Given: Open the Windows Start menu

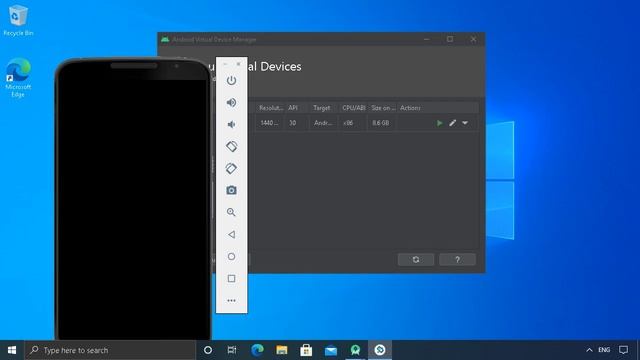Looking at the screenshot, I should (12, 350).
